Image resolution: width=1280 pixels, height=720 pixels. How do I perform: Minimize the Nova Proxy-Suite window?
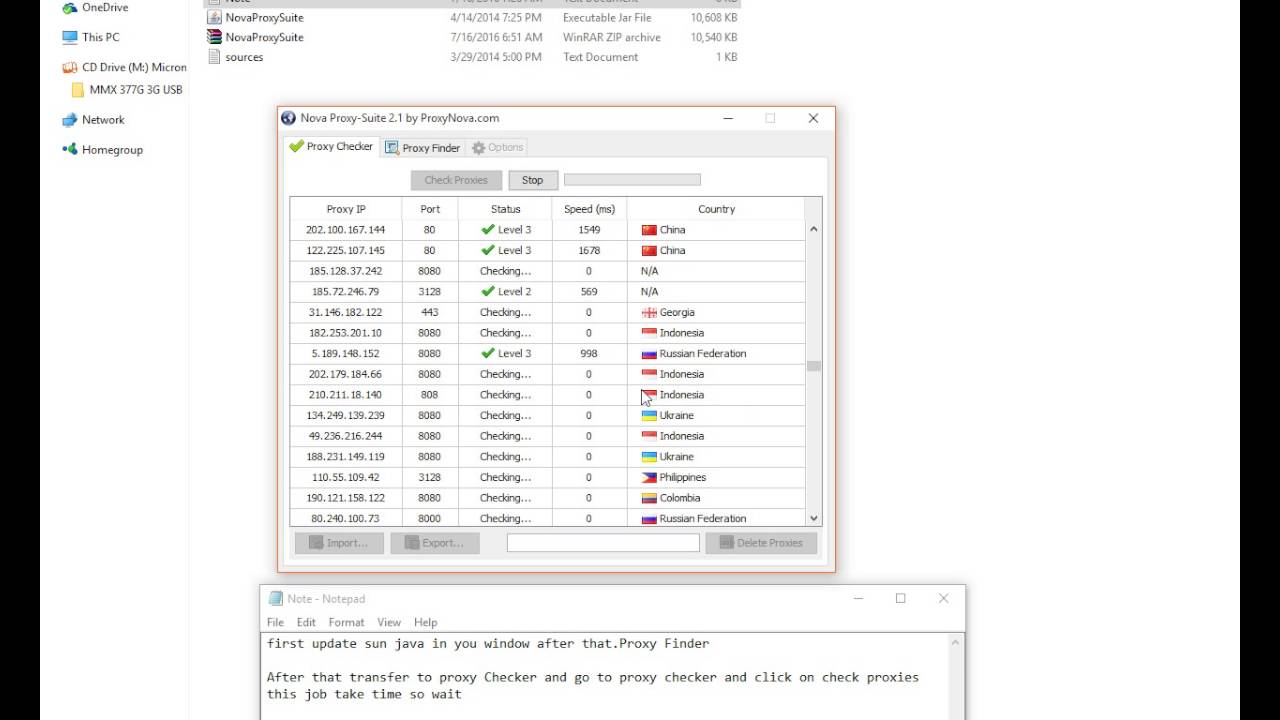(x=727, y=118)
